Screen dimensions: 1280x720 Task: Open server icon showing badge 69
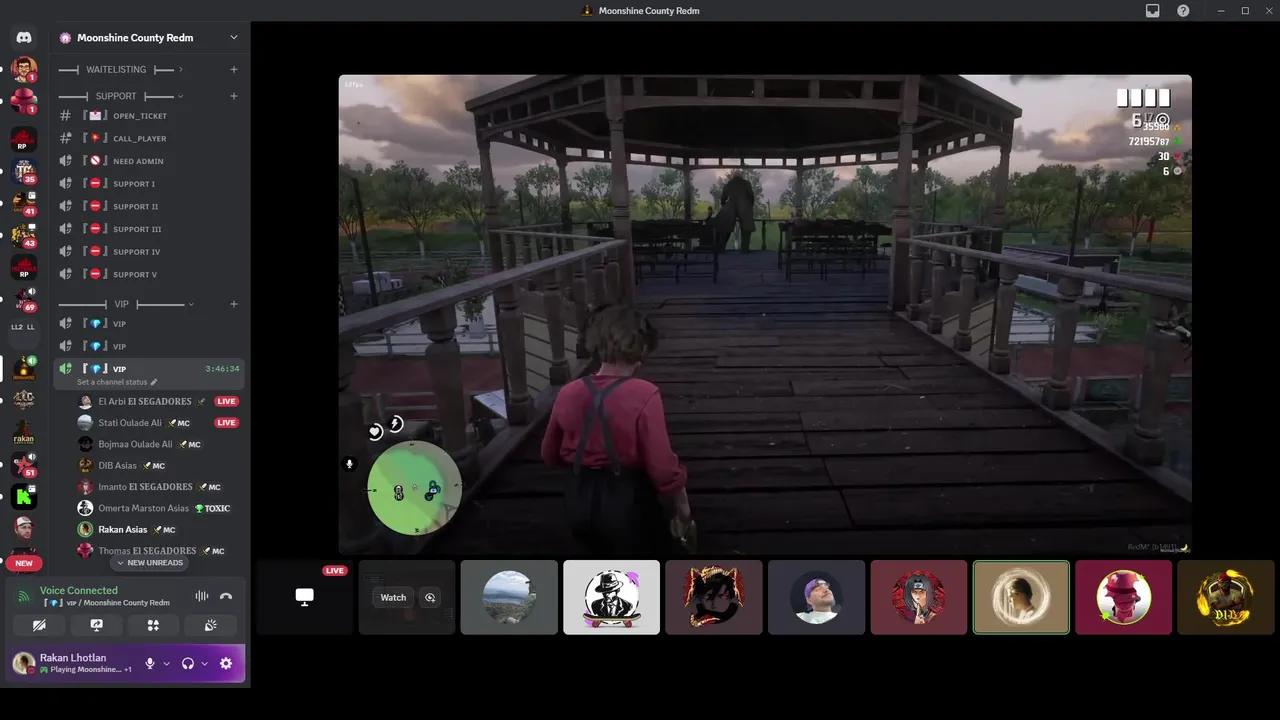(24, 299)
